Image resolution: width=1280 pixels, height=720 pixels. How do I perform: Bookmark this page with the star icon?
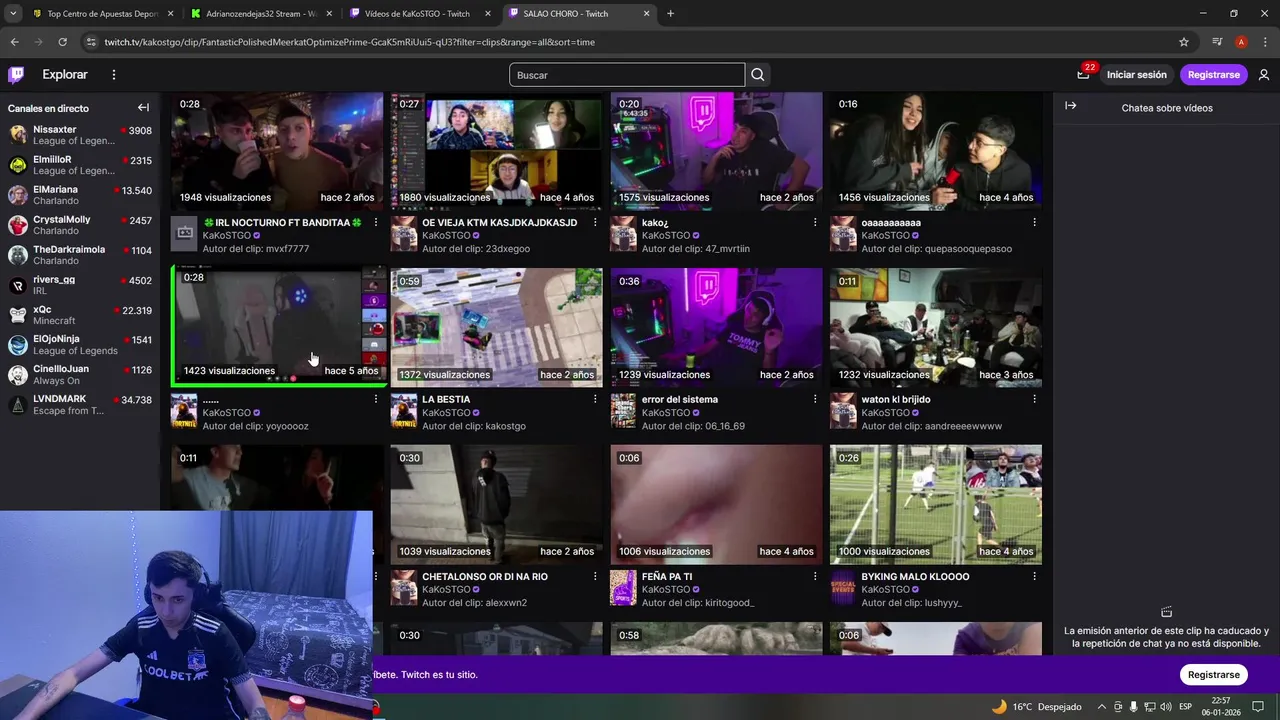pyautogui.click(x=1184, y=42)
